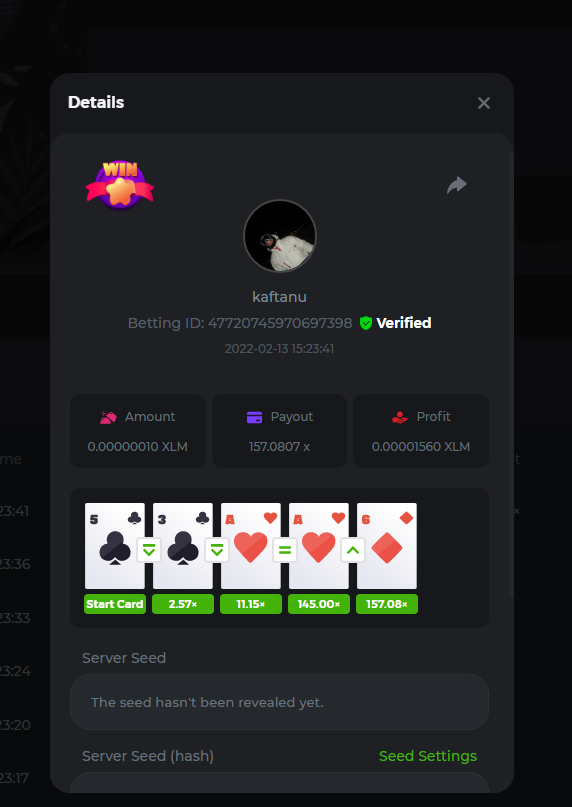This screenshot has width=572, height=807.
Task: Click the Start Card label
Action: 115,604
